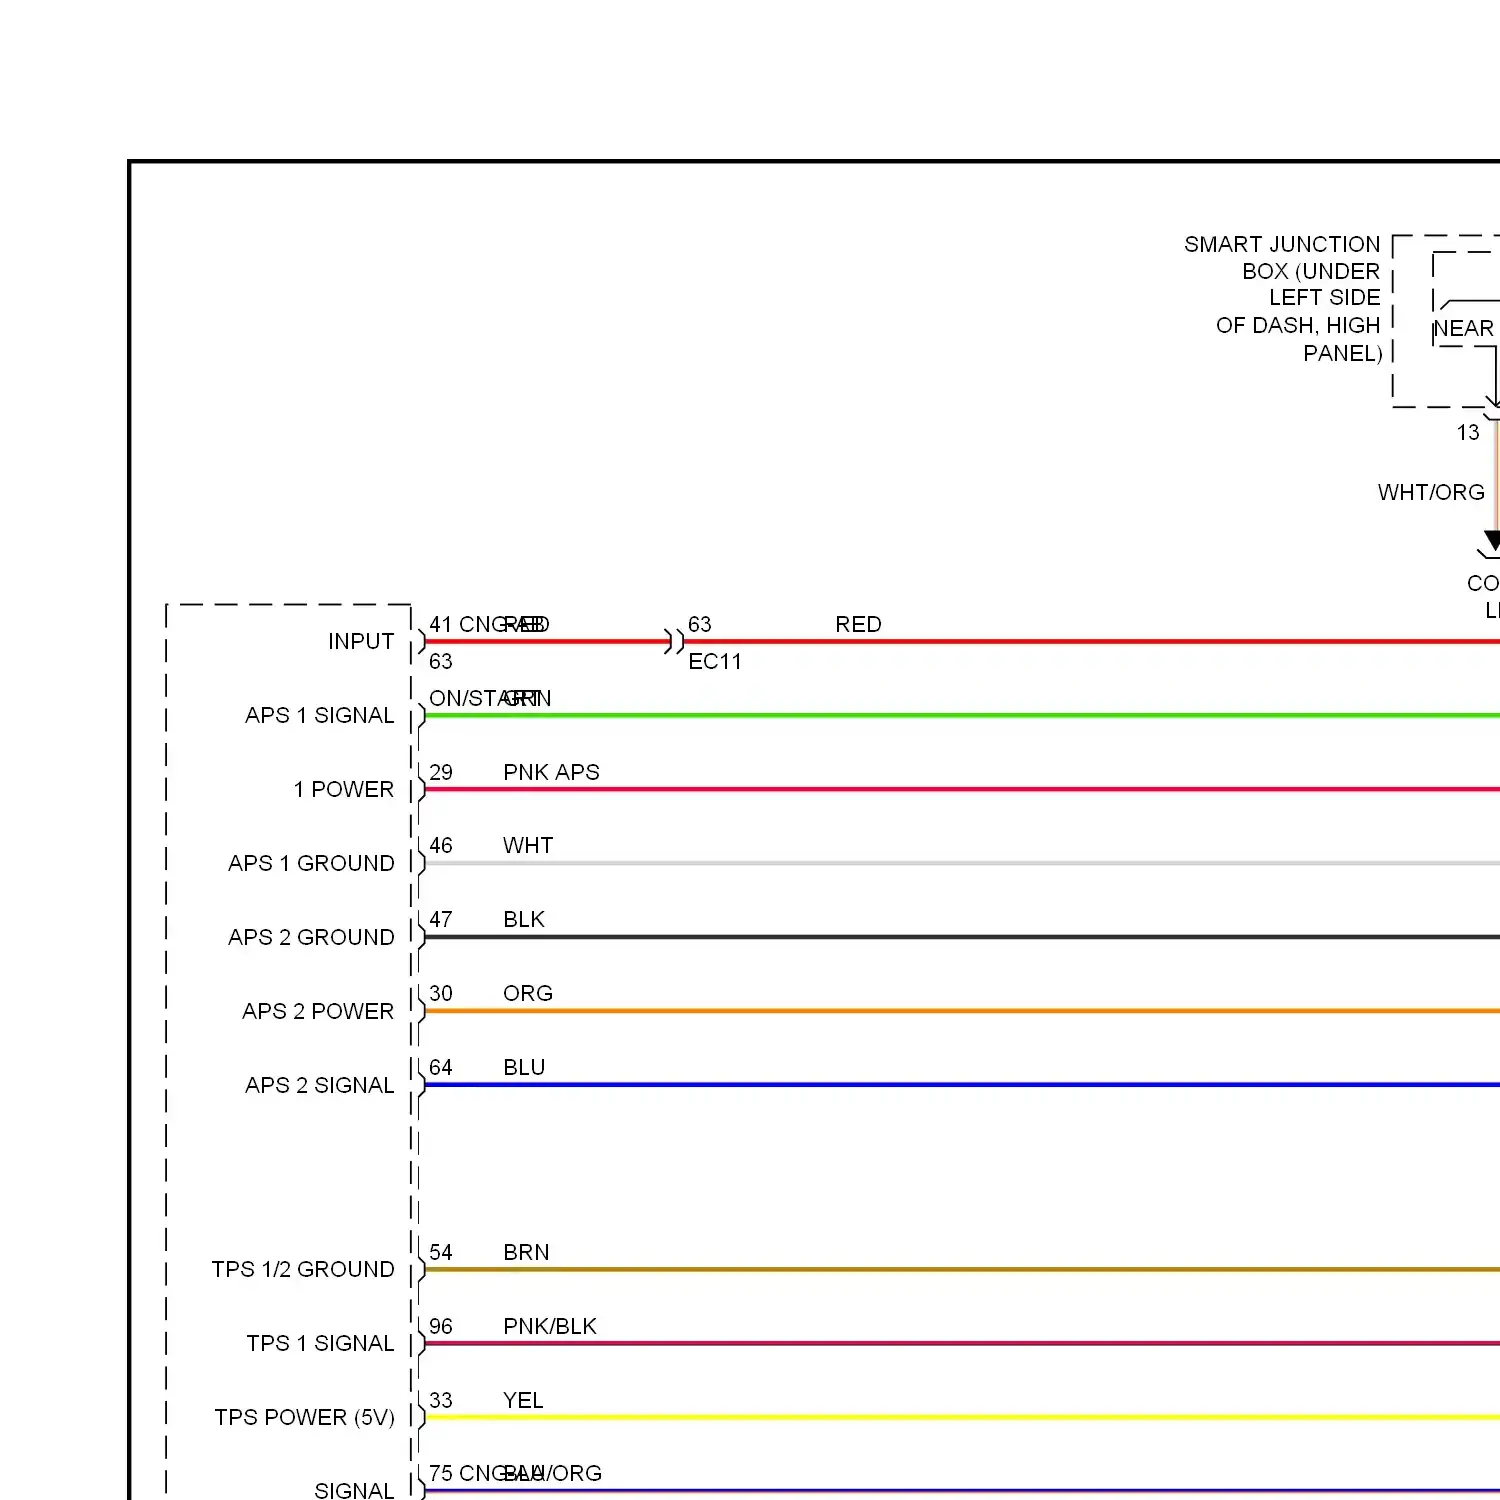Click the WHT/ORG wire label
This screenshot has height=1500, width=1500.
coord(1431,492)
